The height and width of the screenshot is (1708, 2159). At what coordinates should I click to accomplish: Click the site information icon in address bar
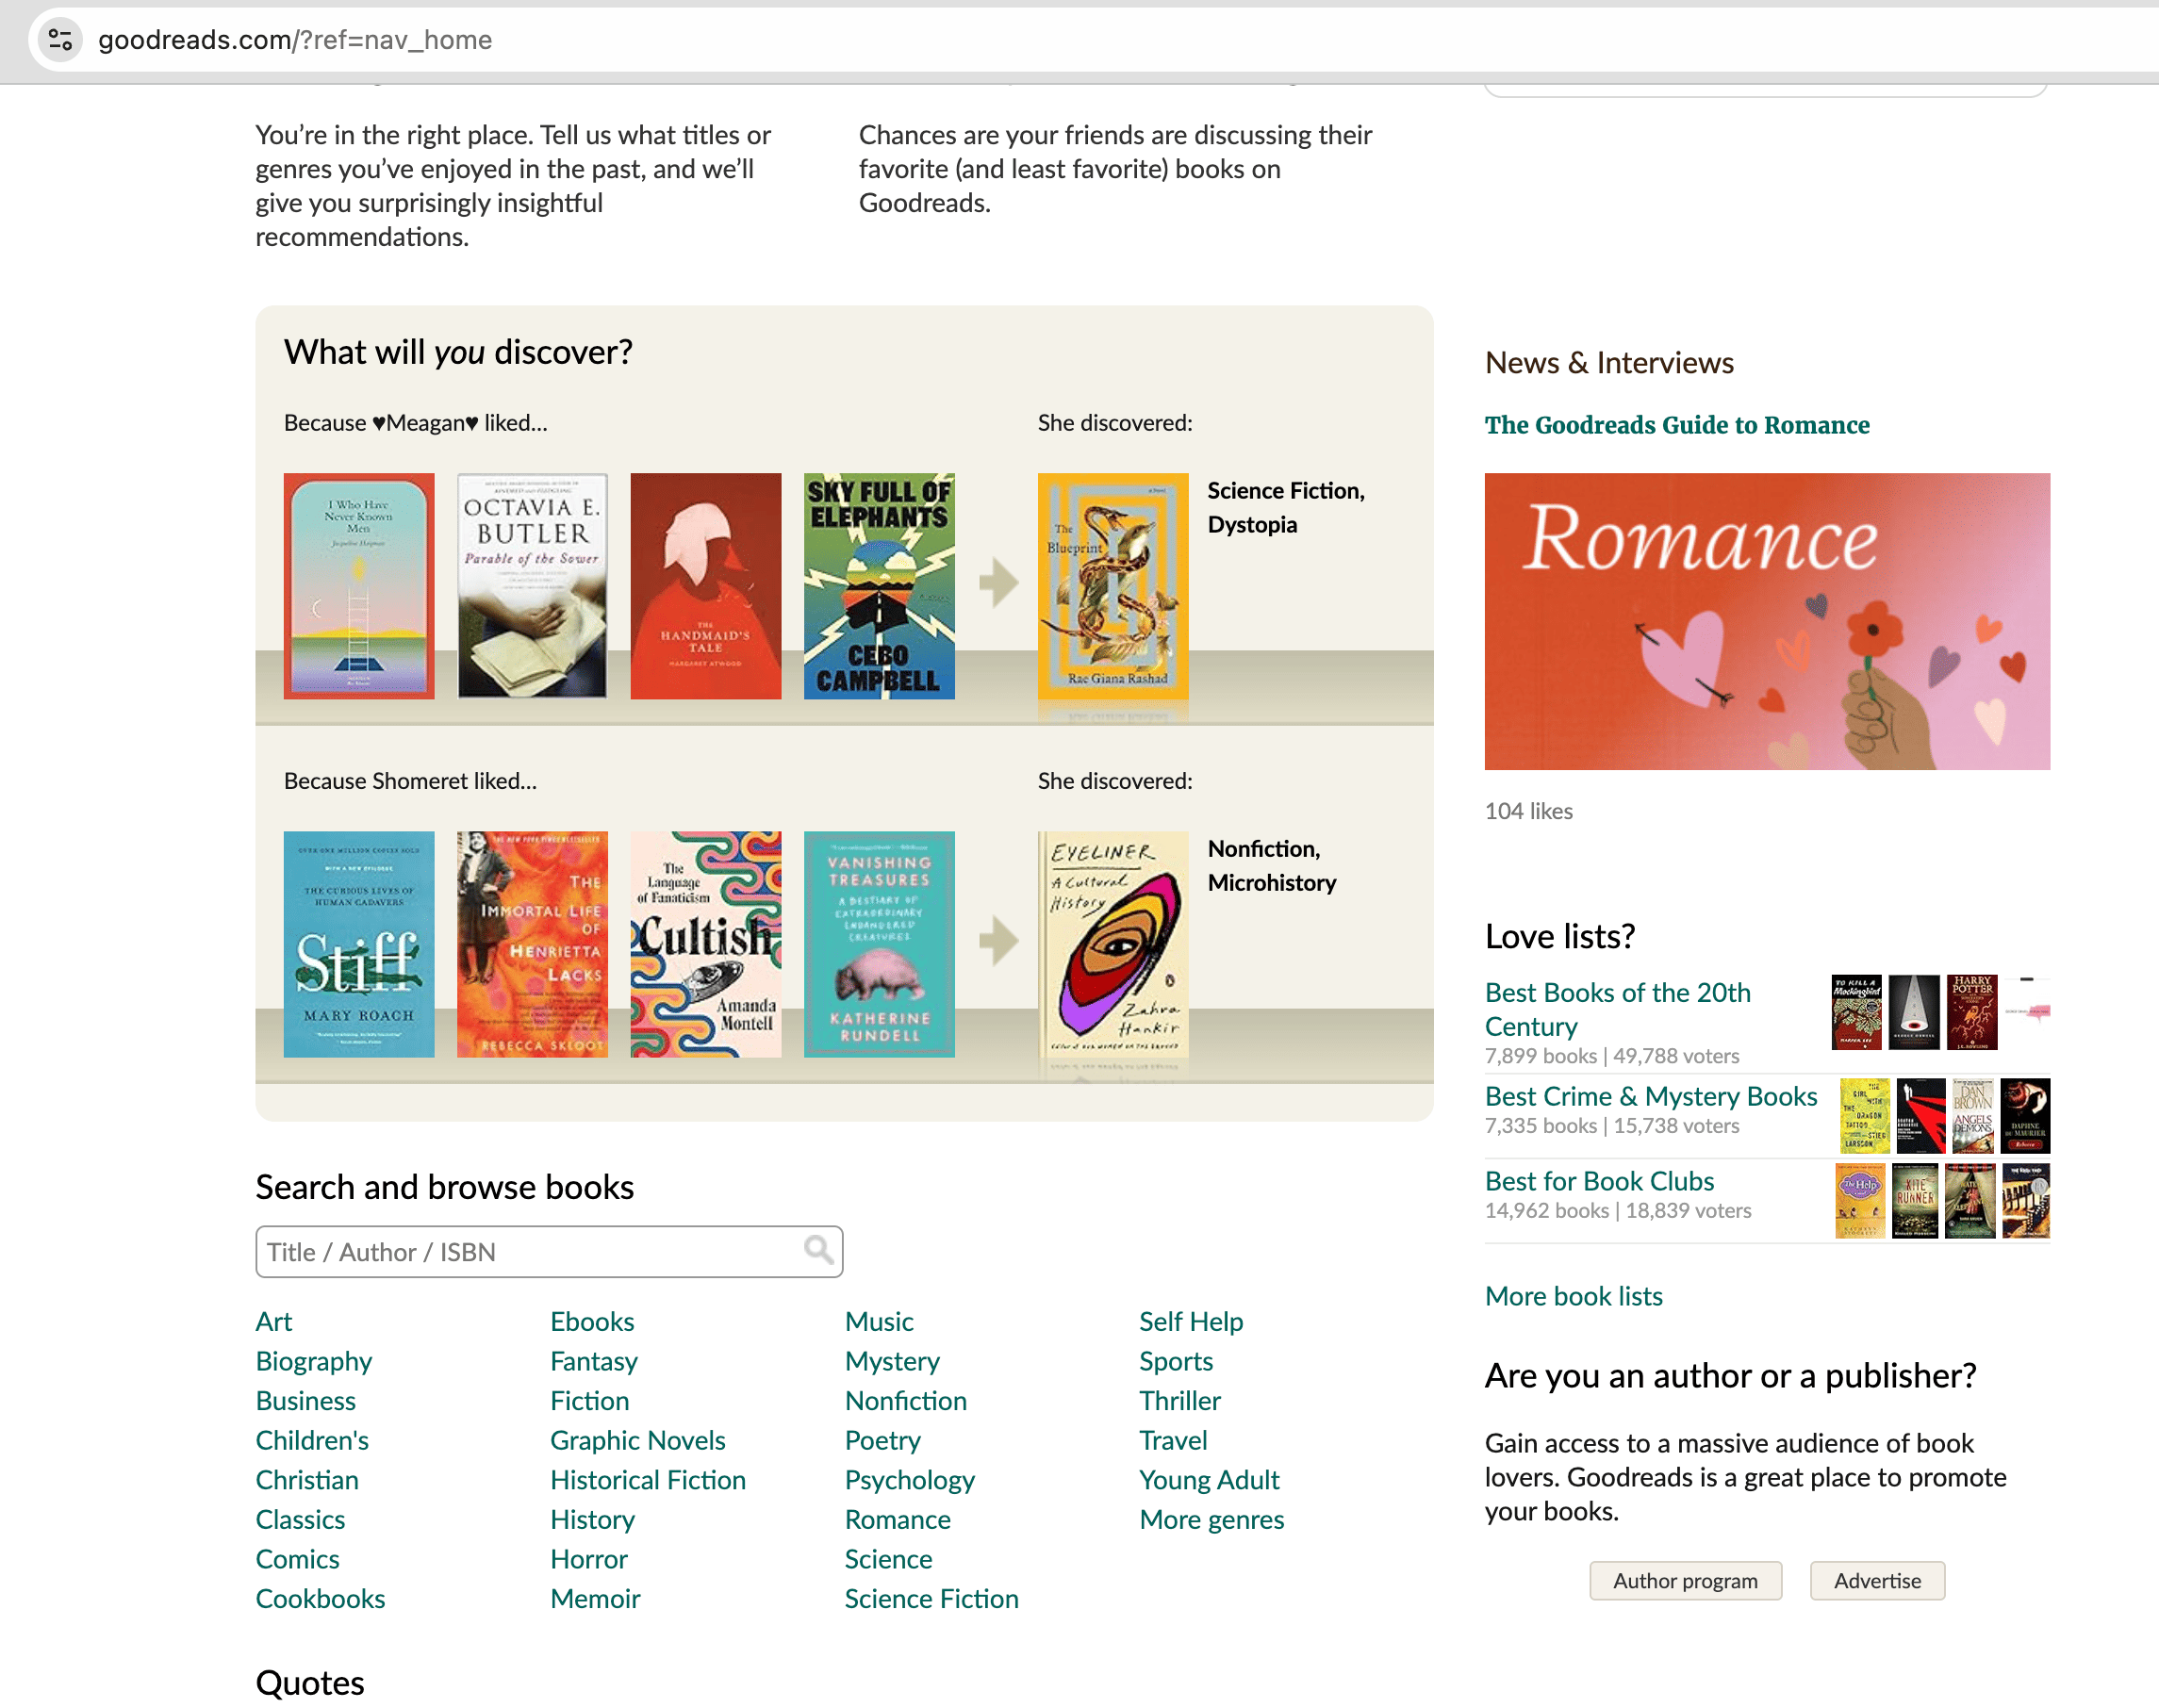(60, 40)
